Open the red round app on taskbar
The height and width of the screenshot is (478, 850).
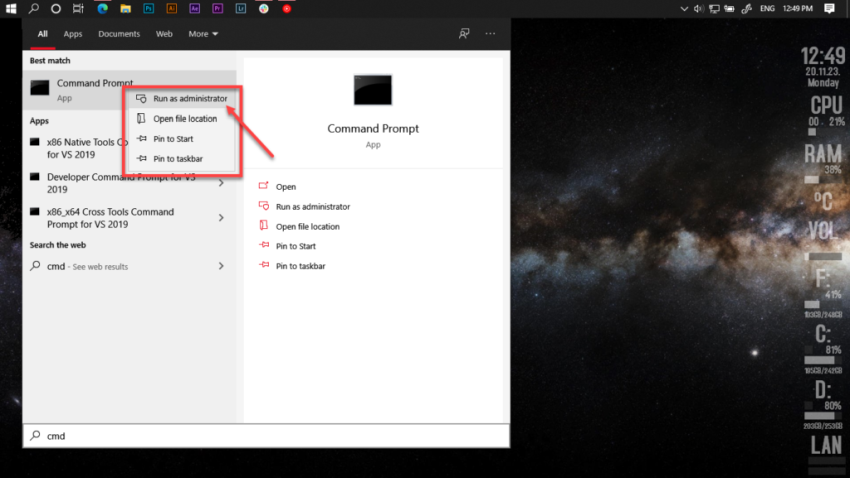pos(287,9)
